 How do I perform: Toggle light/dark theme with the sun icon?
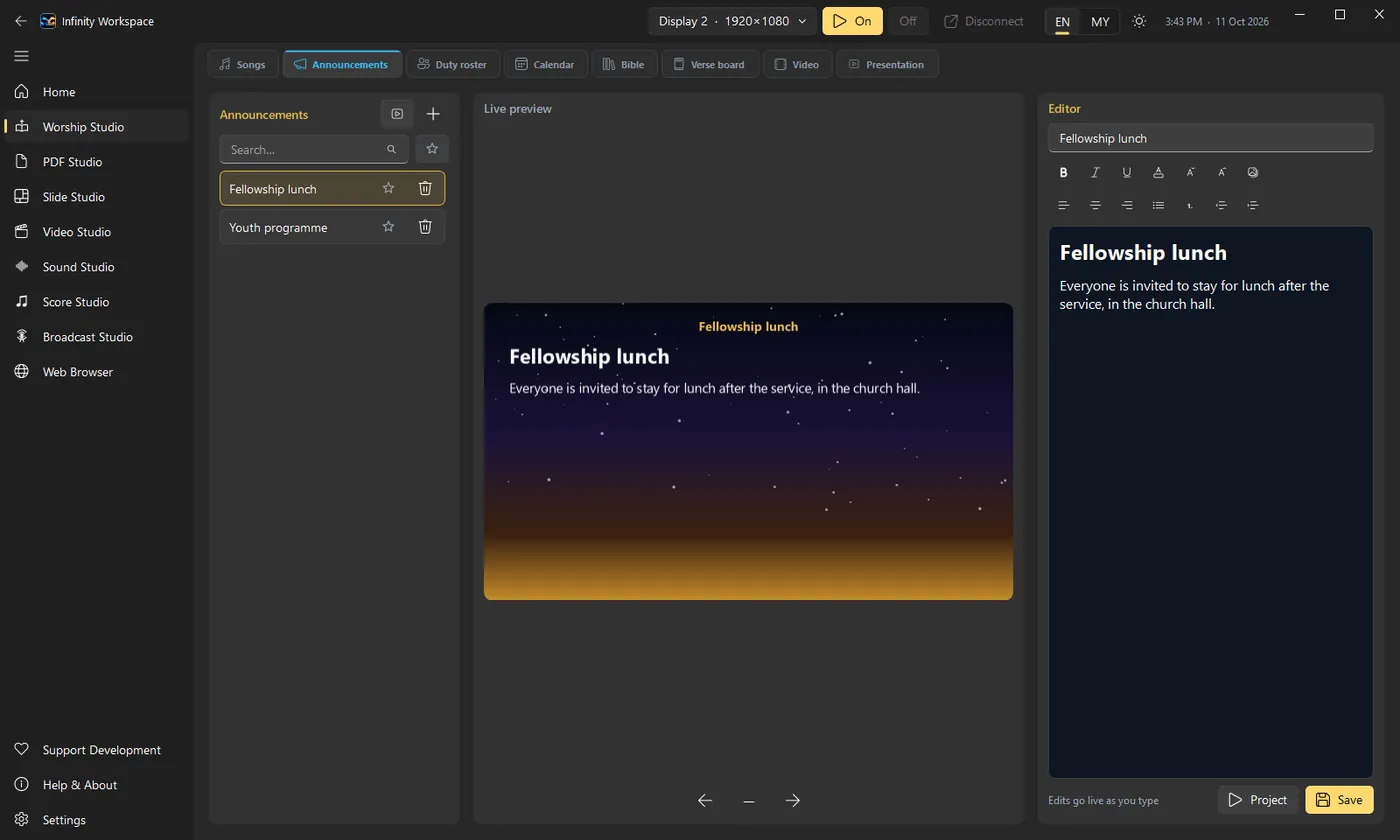click(x=1139, y=21)
